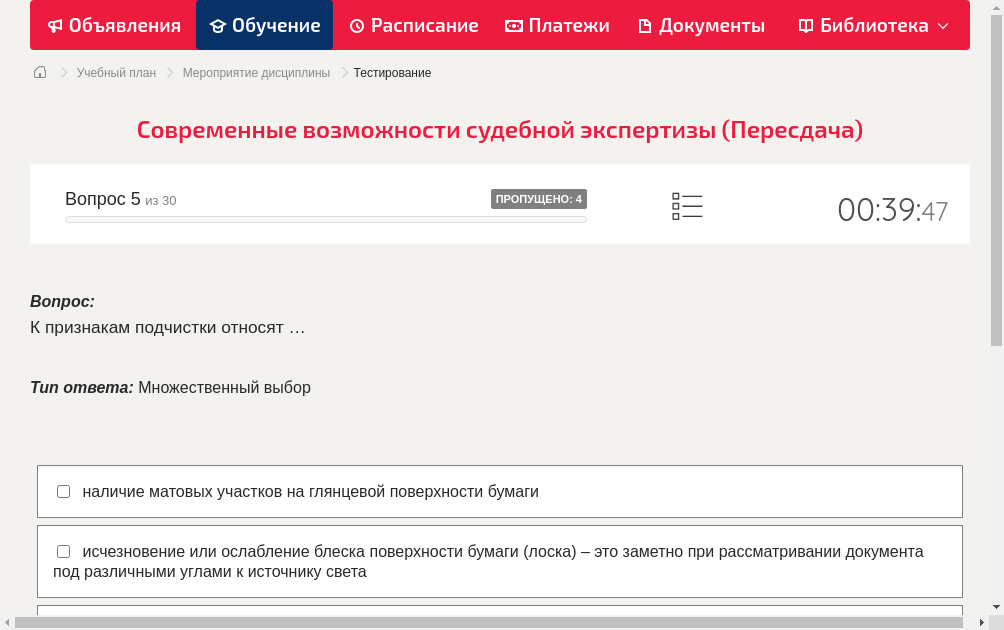Screen dimensions: 1004x630
Task: Open Мероприятие дисциплины breadcrumb
Action: click(x=256, y=72)
